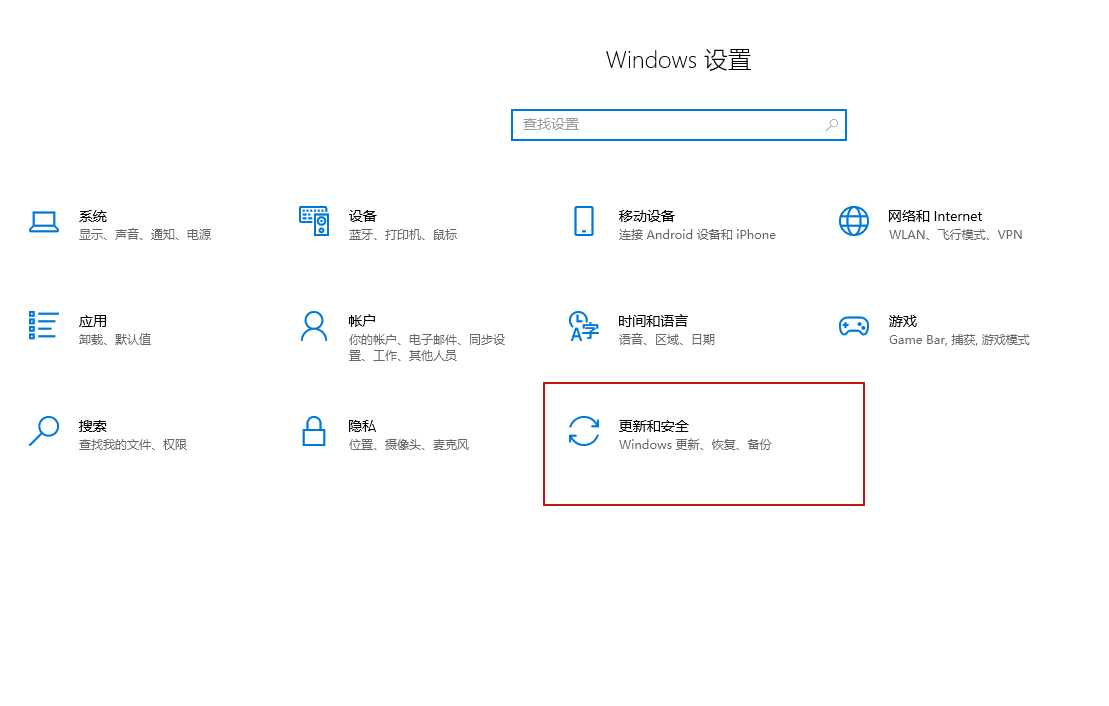This screenshot has height=706, width=1109.
Task: Open the 隐私 settings title
Action: pyautogui.click(x=362, y=426)
